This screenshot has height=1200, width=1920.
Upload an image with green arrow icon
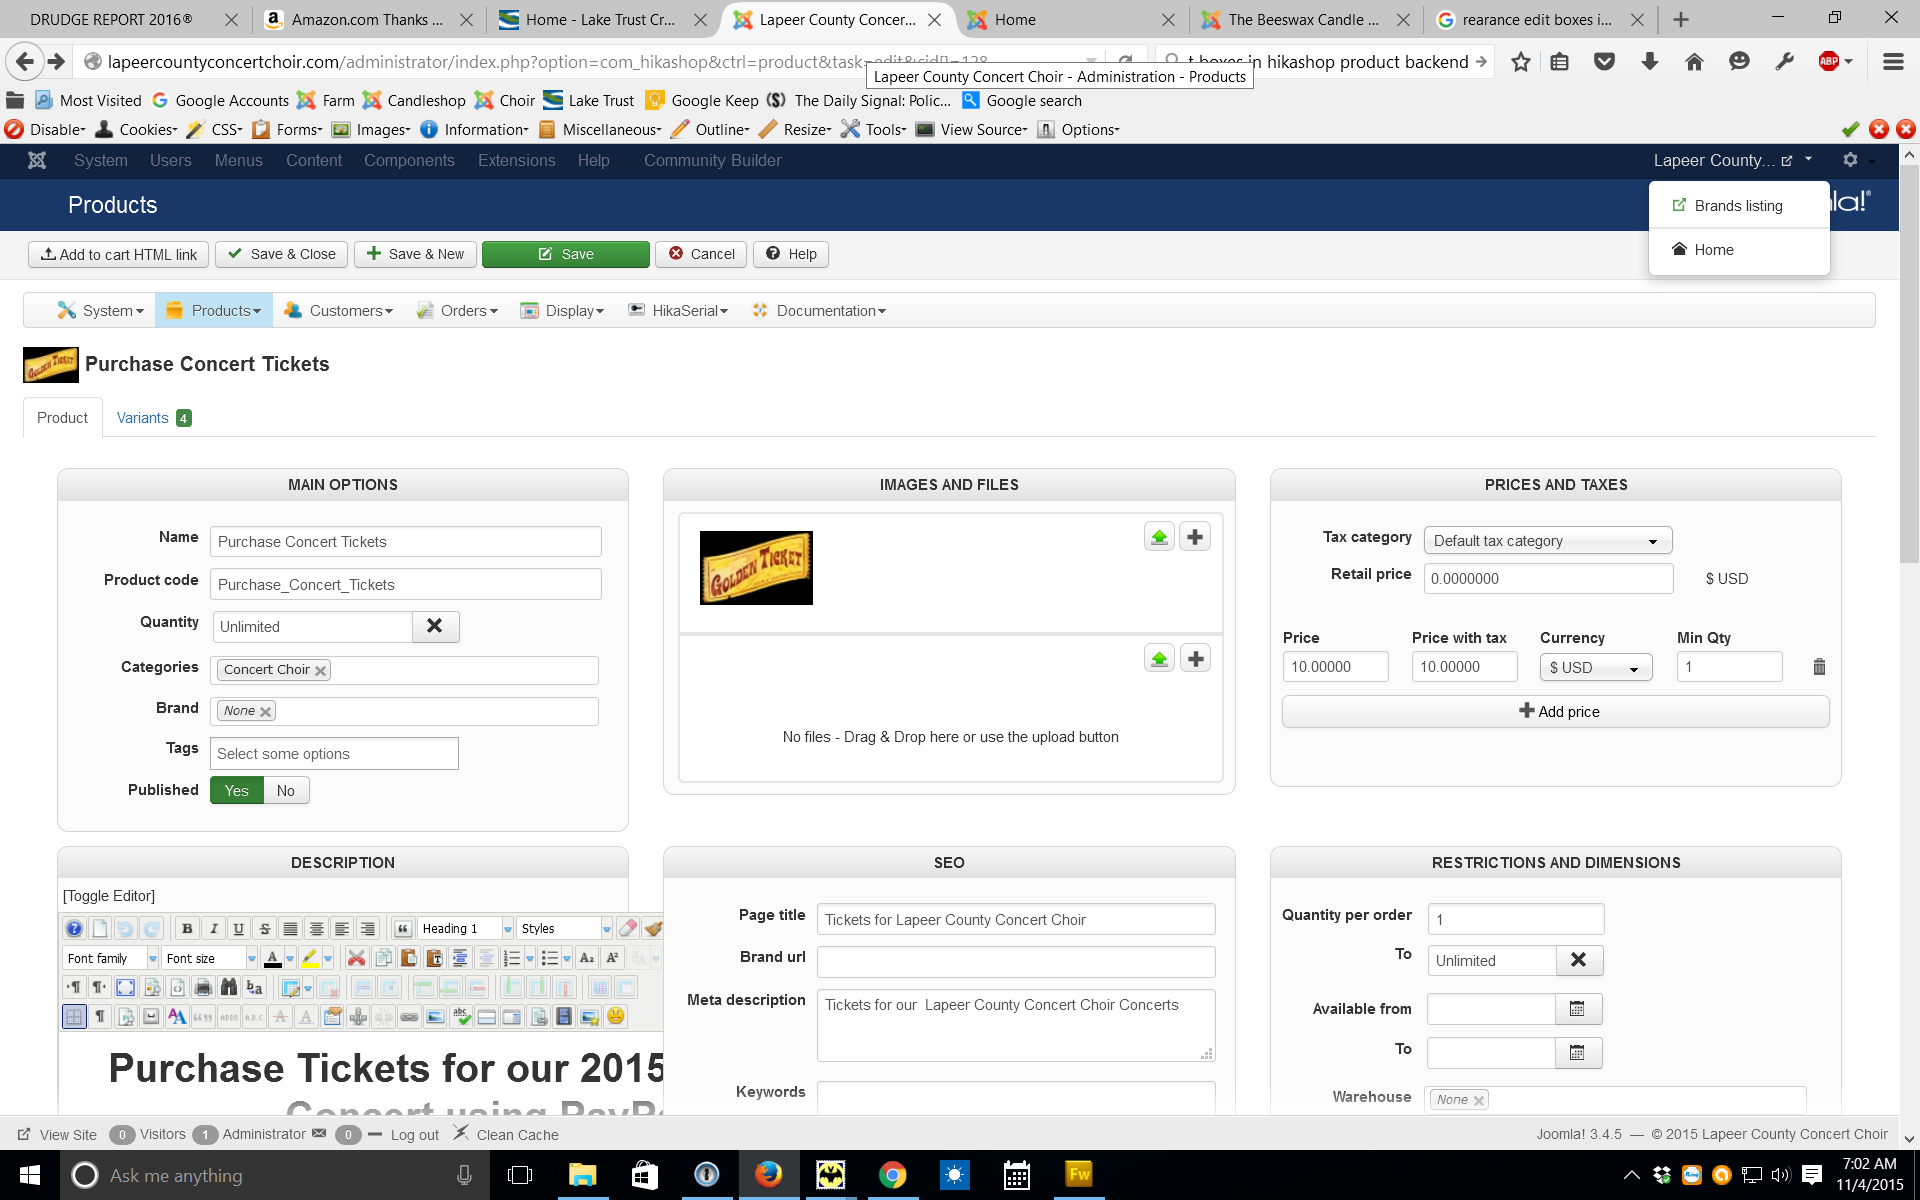1159,537
